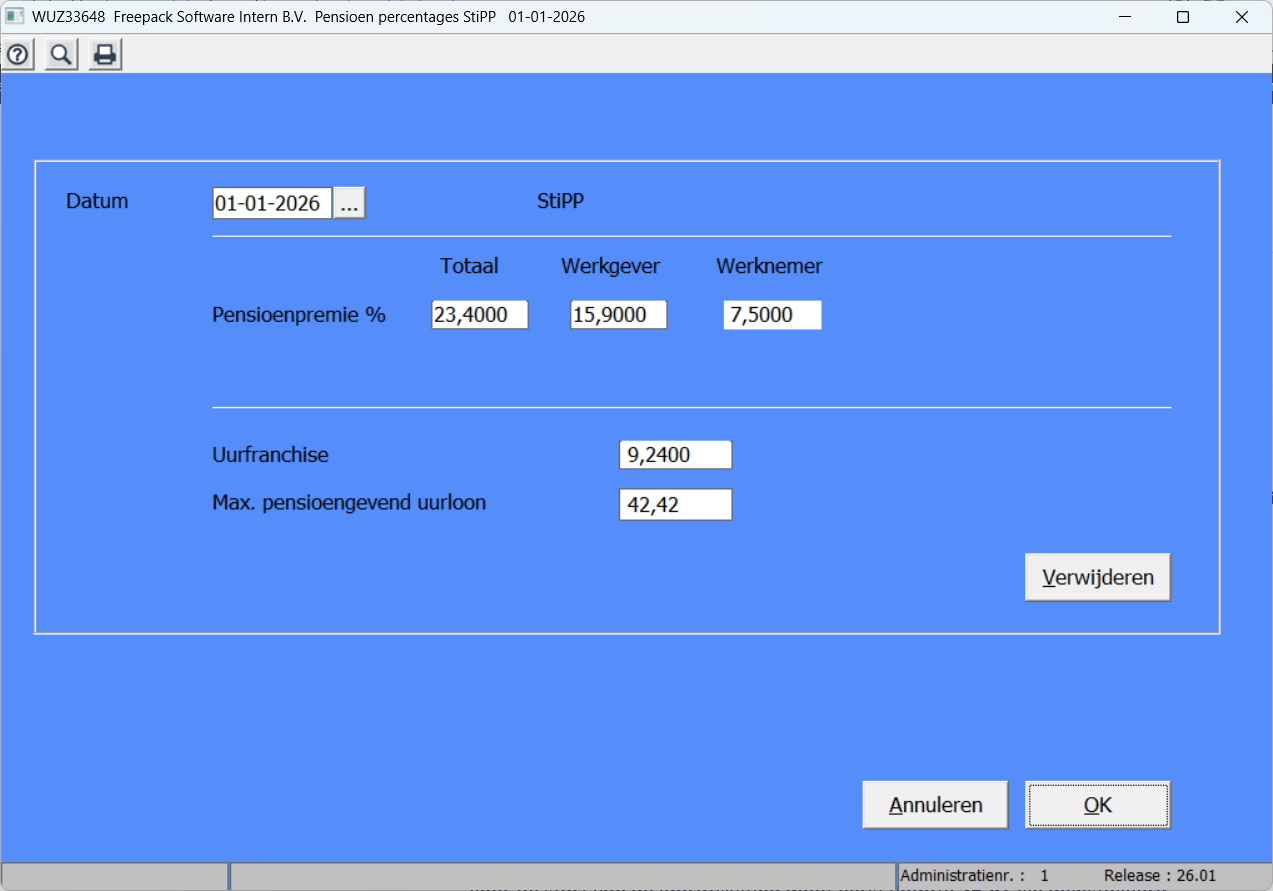Click the Werkgever percentage field

618,315
